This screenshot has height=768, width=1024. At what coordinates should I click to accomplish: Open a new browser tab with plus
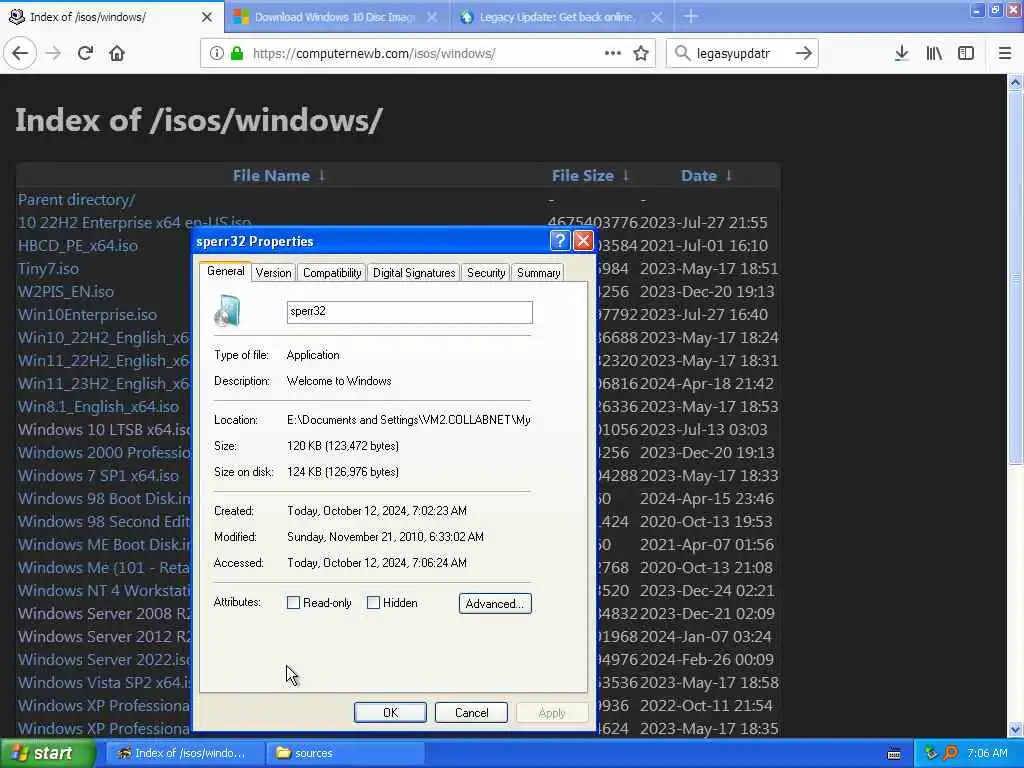coord(691,16)
